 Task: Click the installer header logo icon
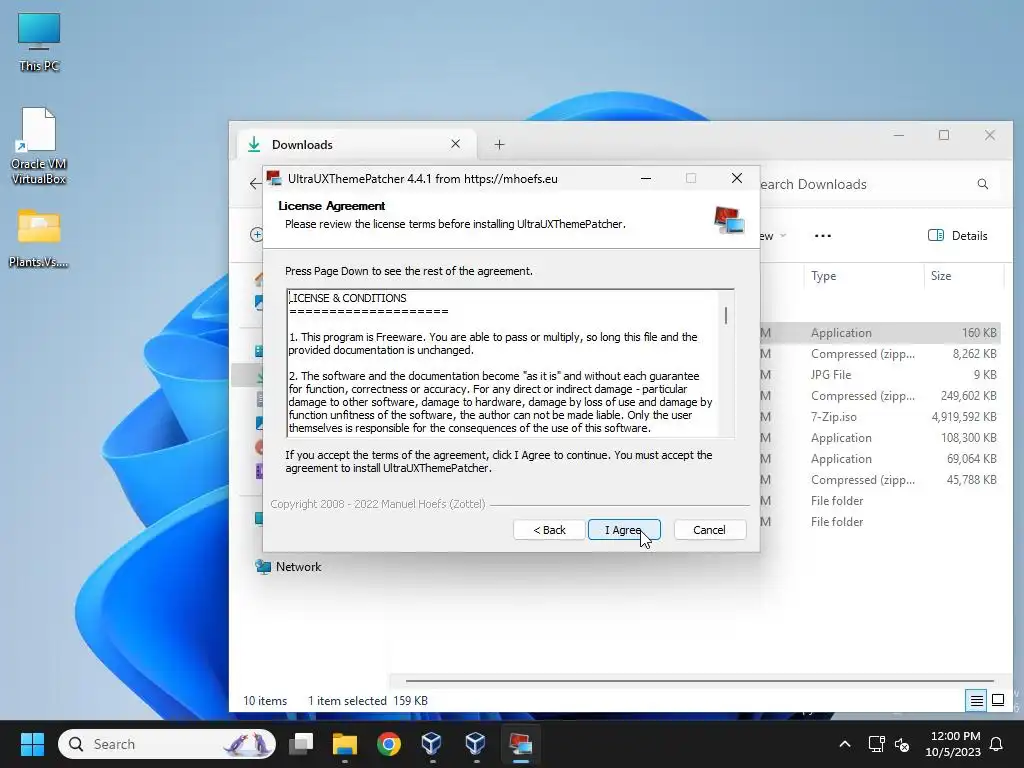pos(729,220)
